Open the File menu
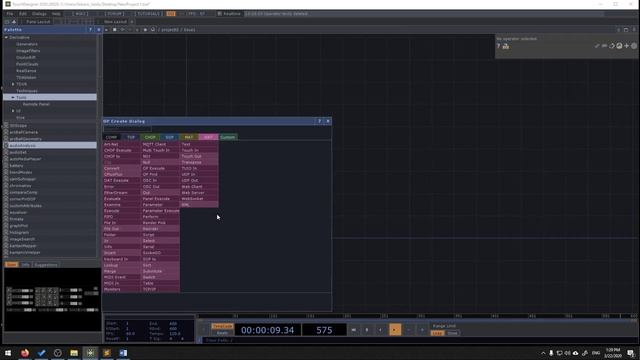The image size is (640, 360). point(9,14)
